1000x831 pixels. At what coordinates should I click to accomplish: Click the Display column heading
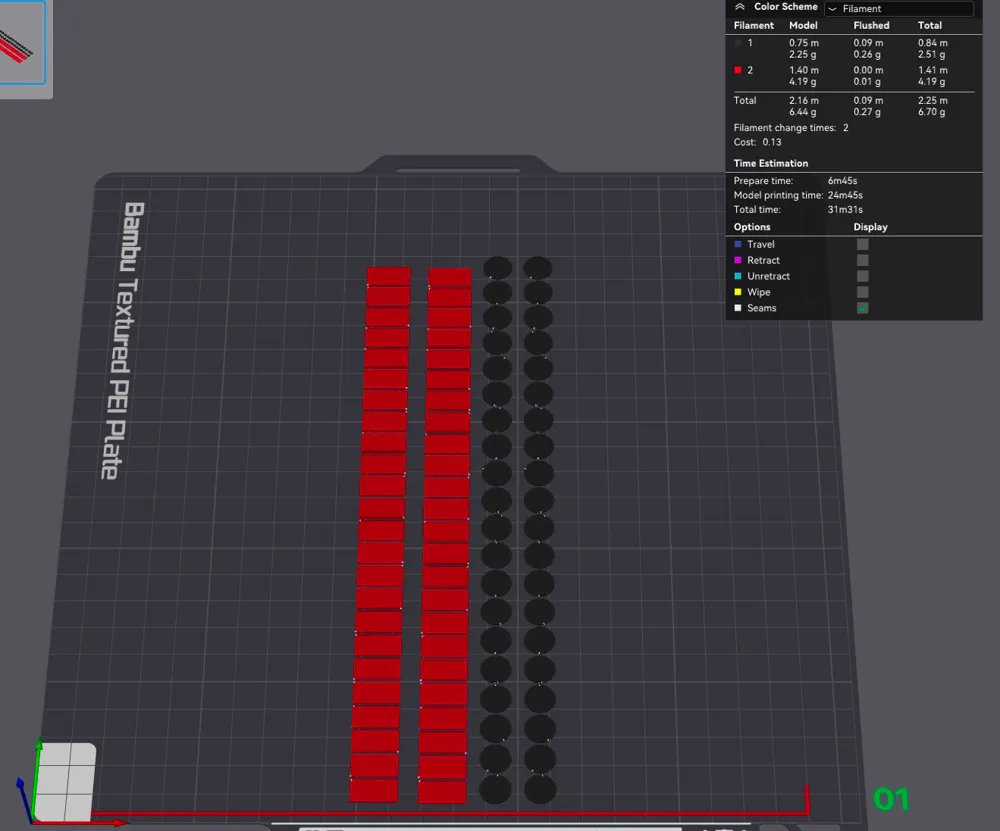point(871,227)
